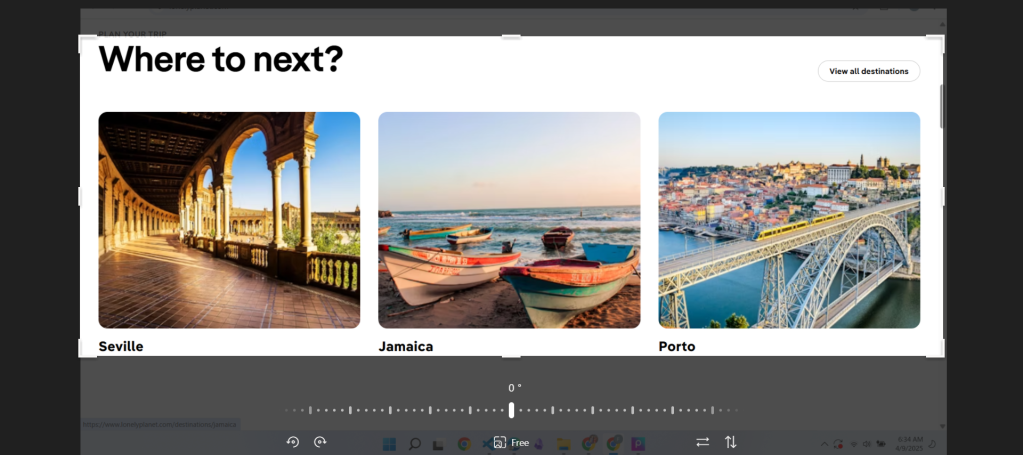Viewport: 1023px width, 455px height.
Task: Click the right-edge middle crop handle
Action: pyautogui.click(x=943, y=196)
